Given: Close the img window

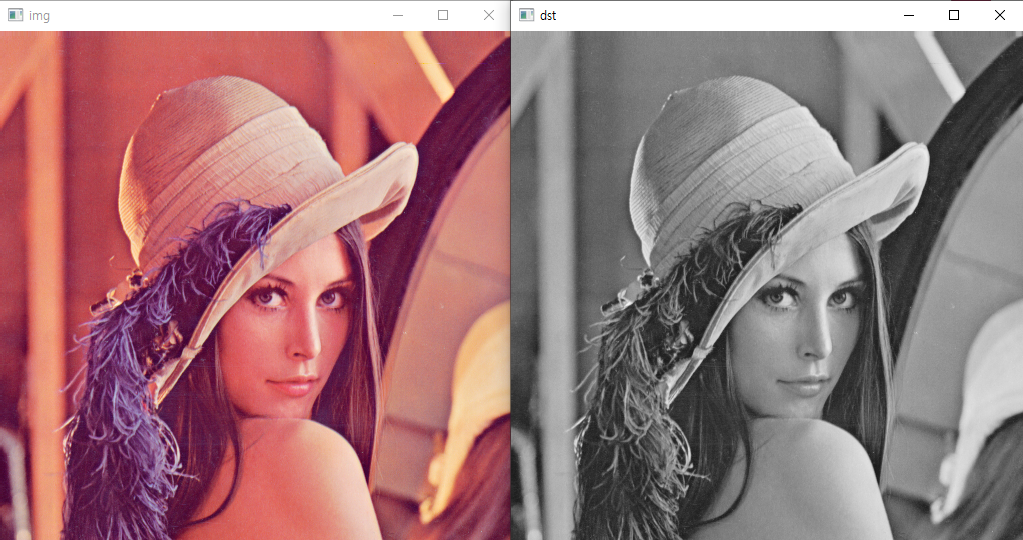Looking at the screenshot, I should 489,15.
